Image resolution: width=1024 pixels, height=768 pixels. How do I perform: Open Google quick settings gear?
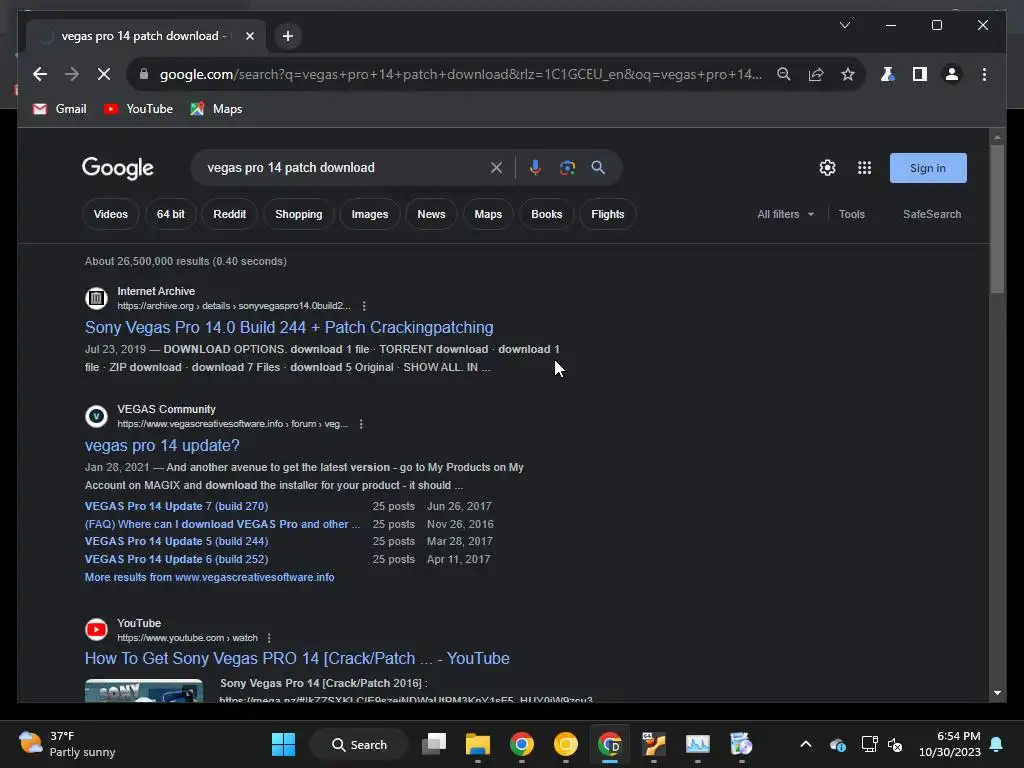[827, 168]
